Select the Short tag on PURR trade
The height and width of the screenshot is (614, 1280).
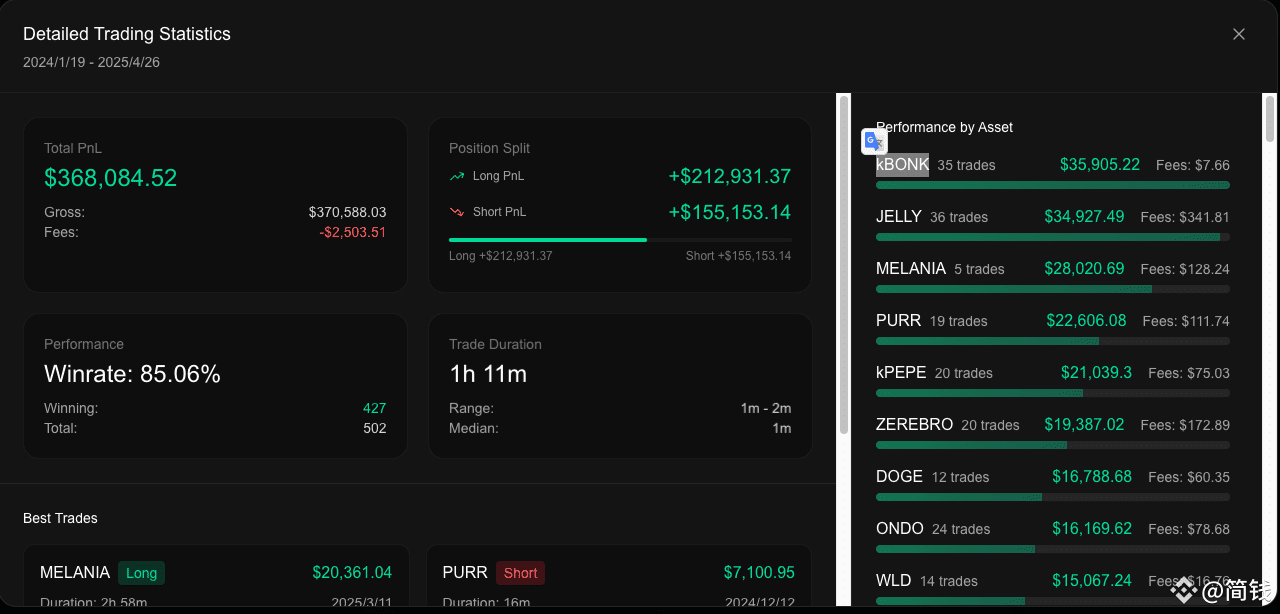pos(520,573)
